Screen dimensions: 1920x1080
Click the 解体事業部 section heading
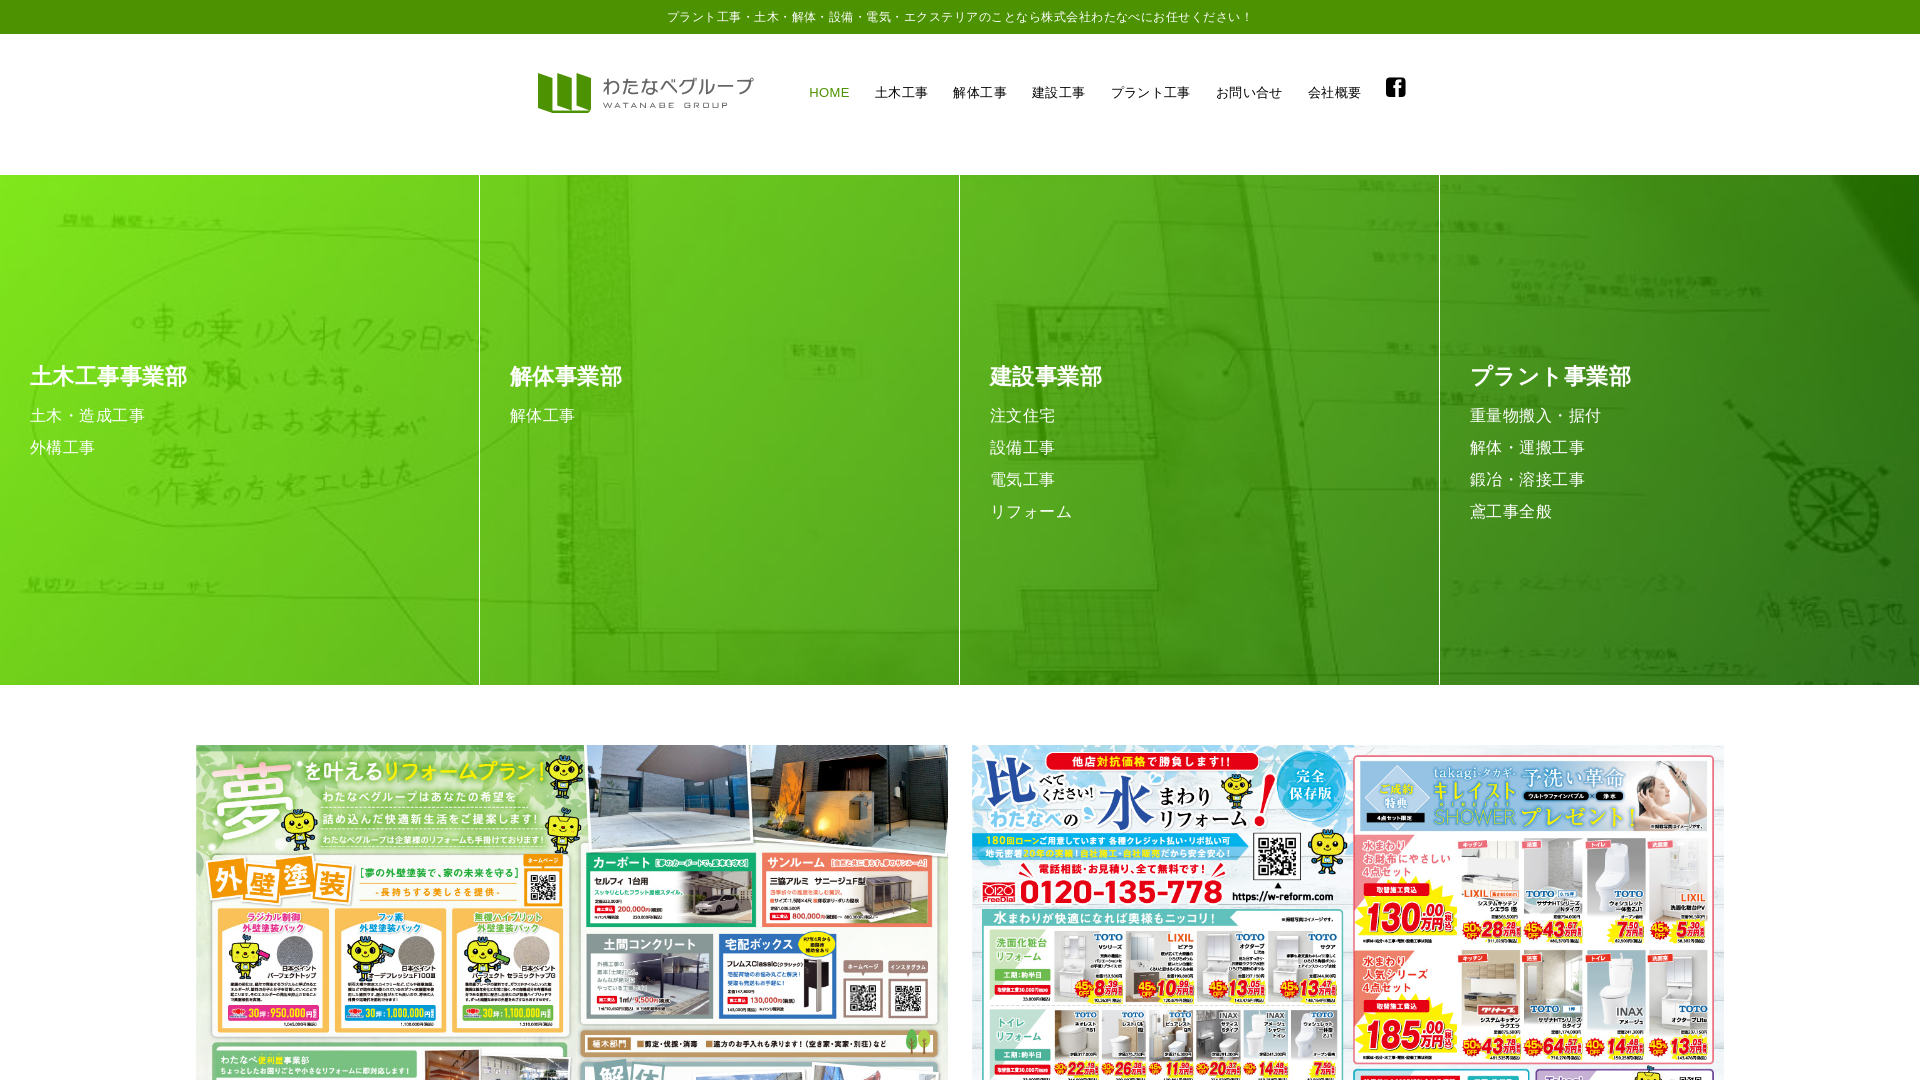point(564,378)
